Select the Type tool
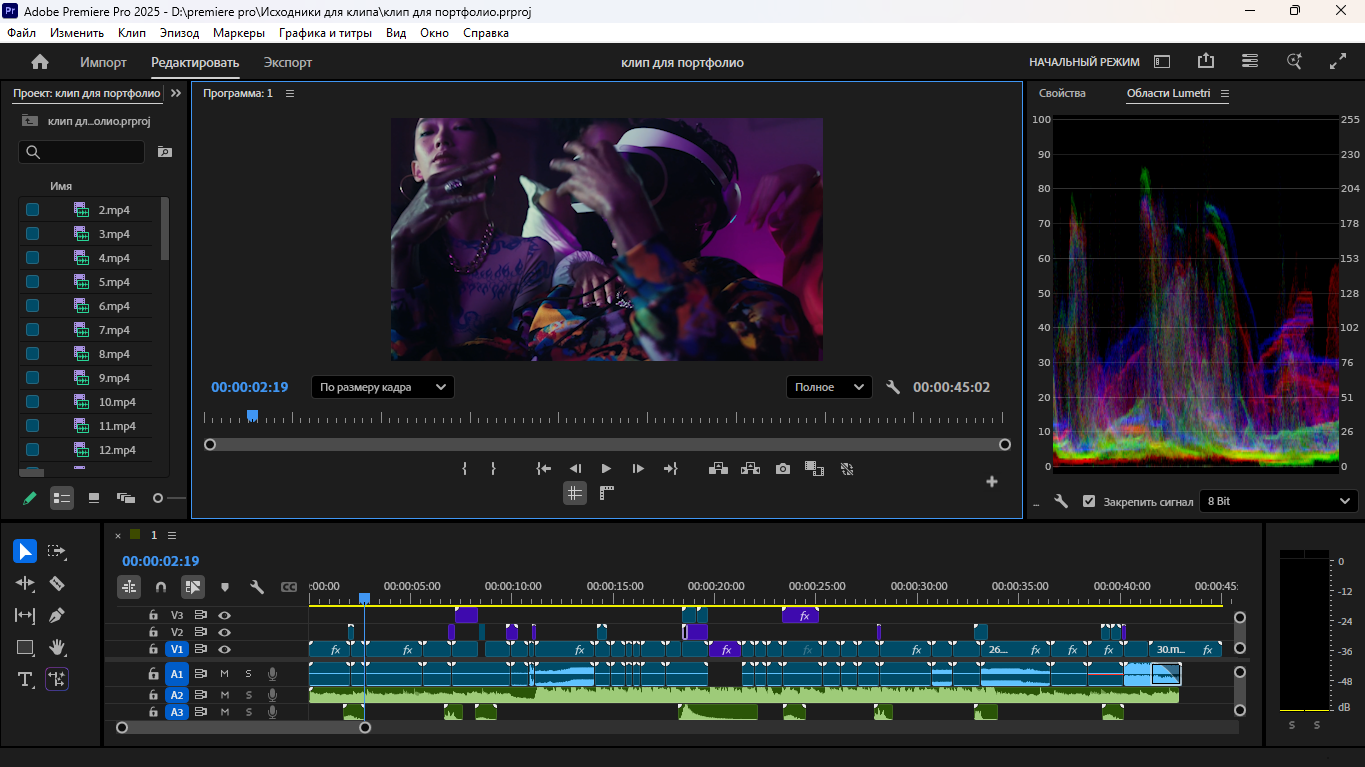Viewport: 1365px width, 767px height. [25, 679]
